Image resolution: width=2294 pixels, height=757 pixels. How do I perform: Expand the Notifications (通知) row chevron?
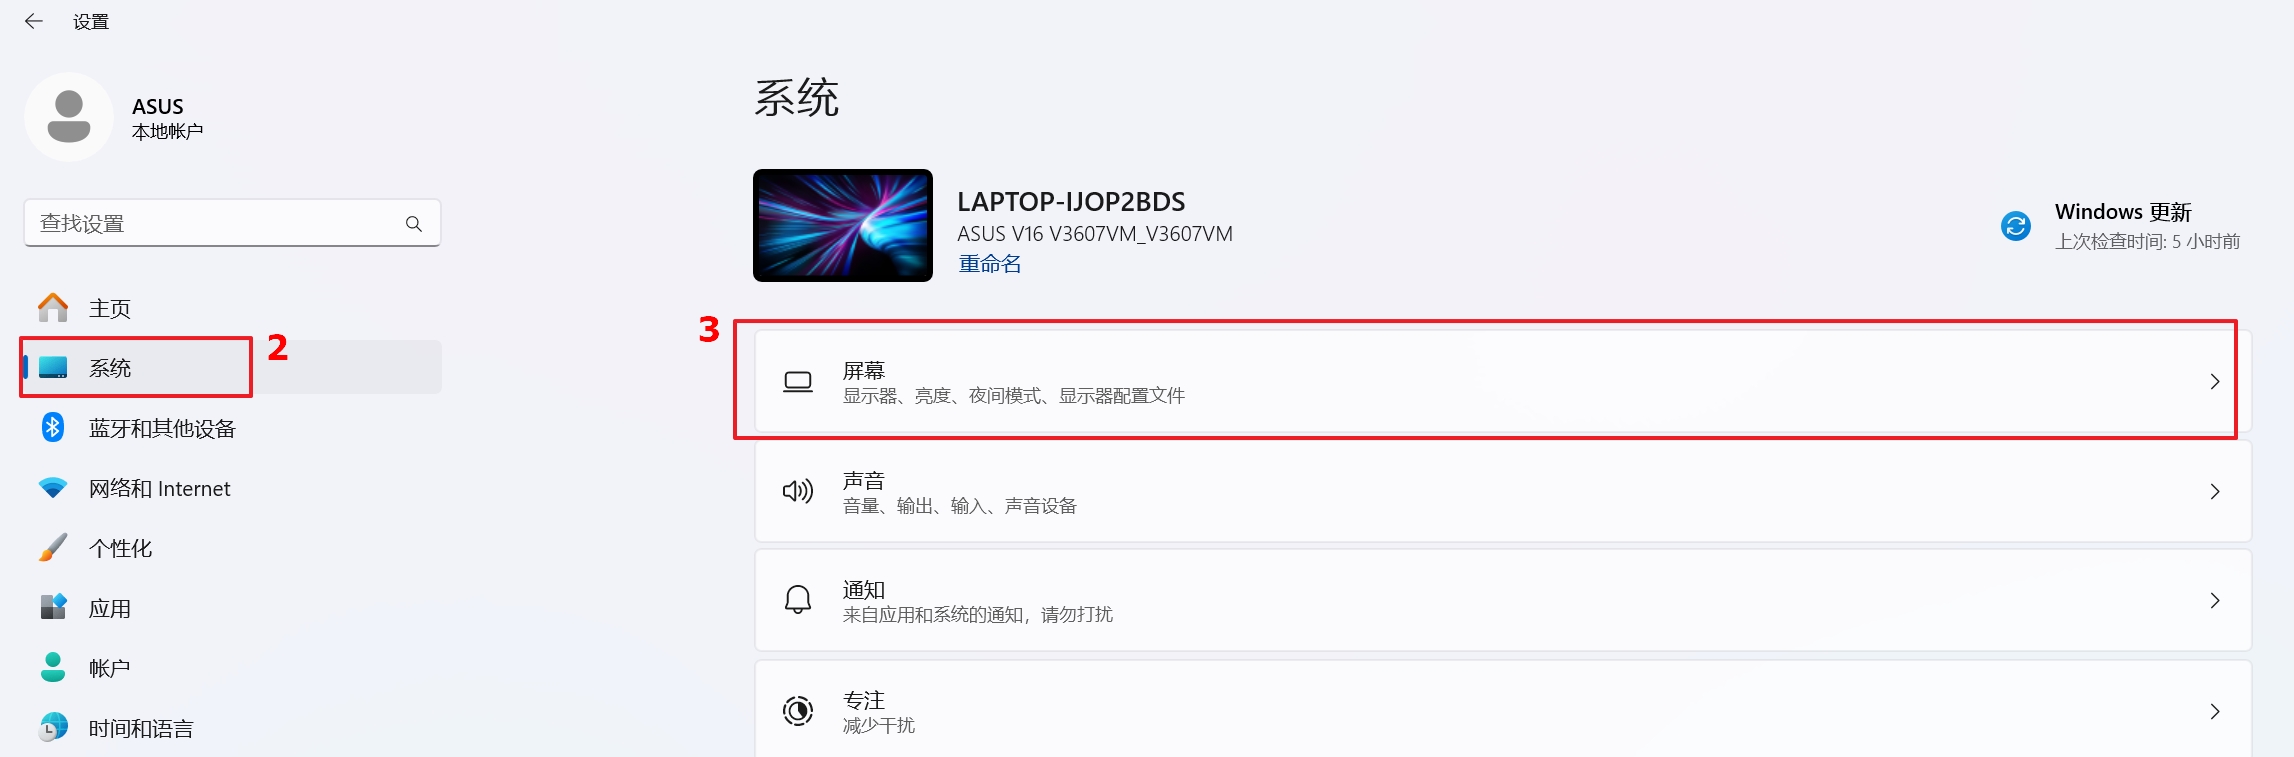tap(2215, 600)
